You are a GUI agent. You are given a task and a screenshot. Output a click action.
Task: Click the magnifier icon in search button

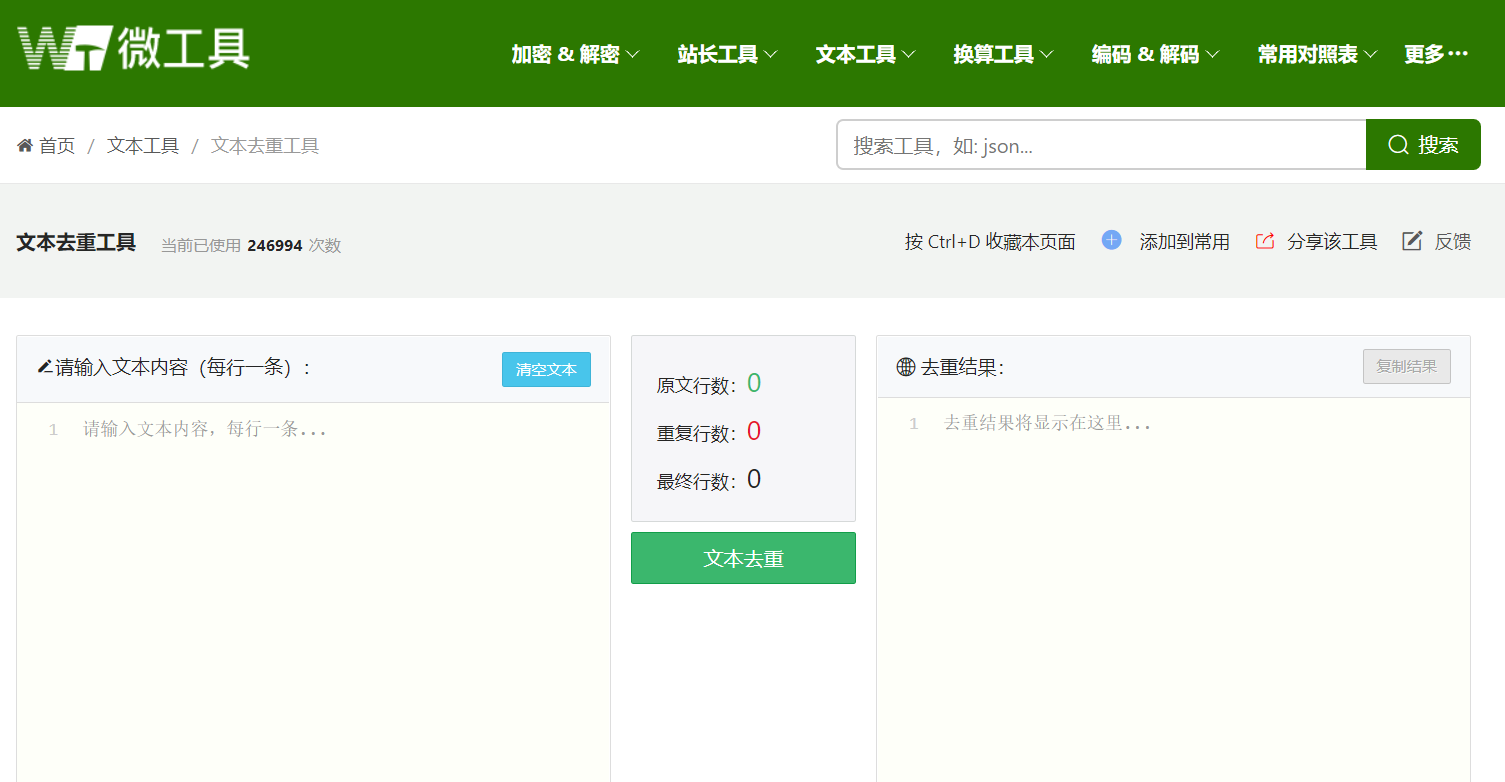pyautogui.click(x=1398, y=145)
